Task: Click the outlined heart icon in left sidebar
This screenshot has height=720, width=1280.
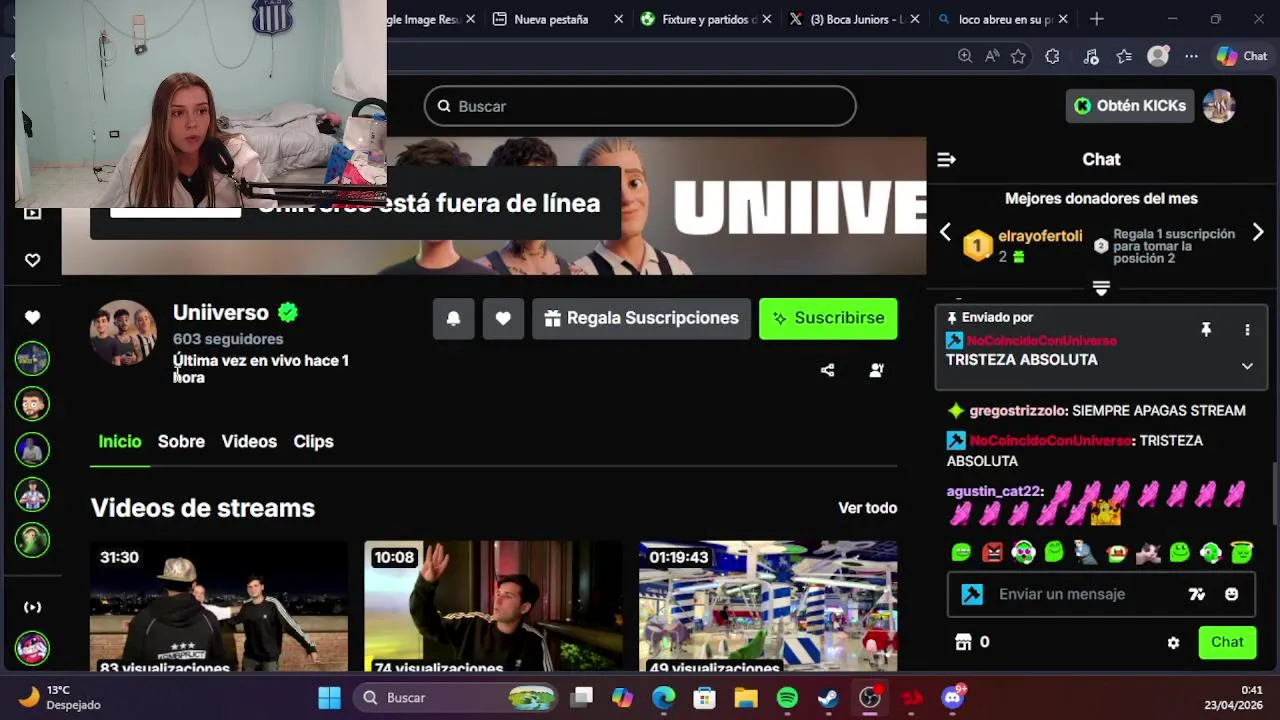Action: pyautogui.click(x=32, y=260)
